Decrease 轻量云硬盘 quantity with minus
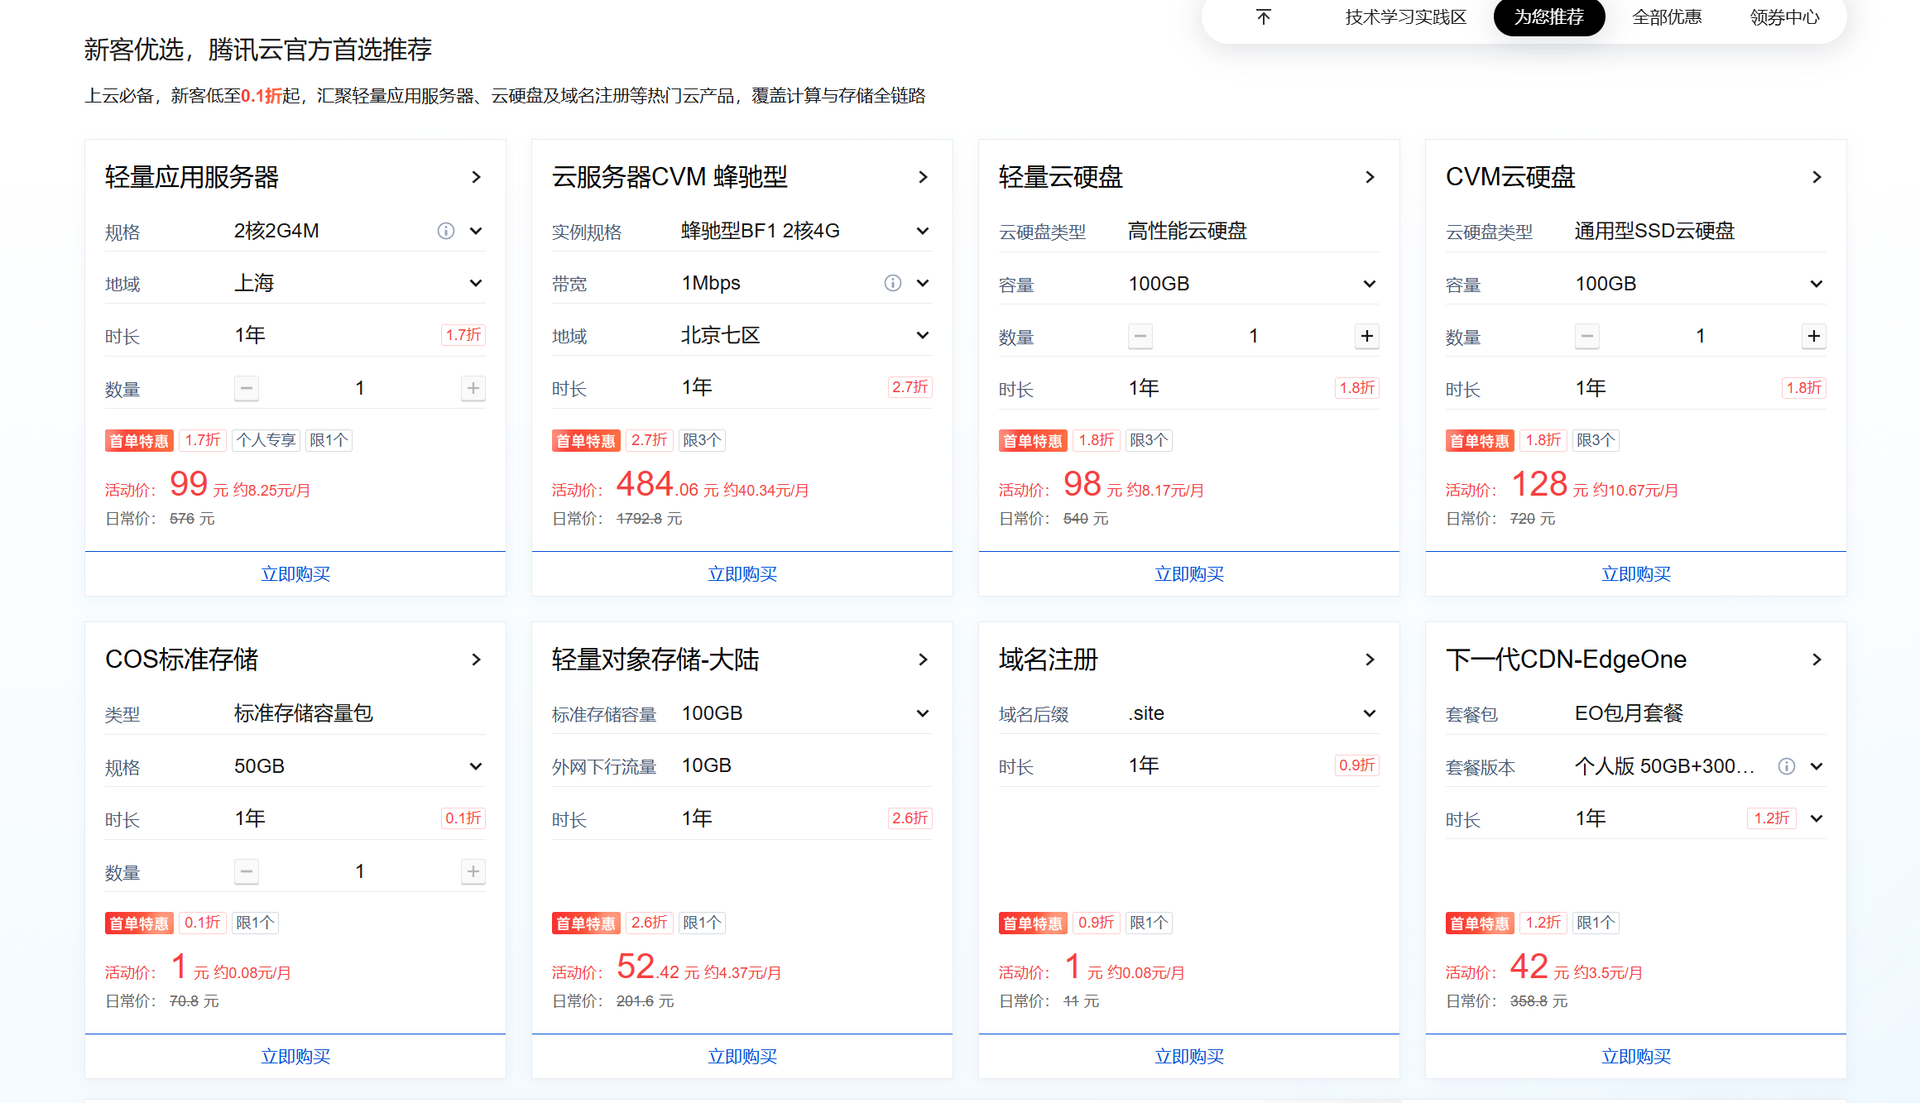 pyautogui.click(x=1140, y=336)
